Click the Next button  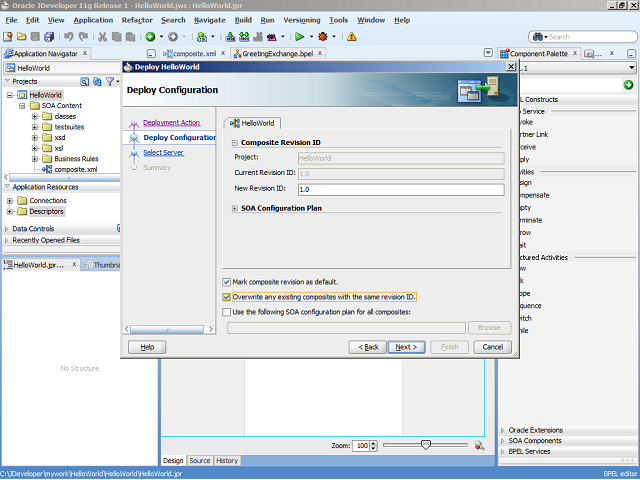(407, 347)
